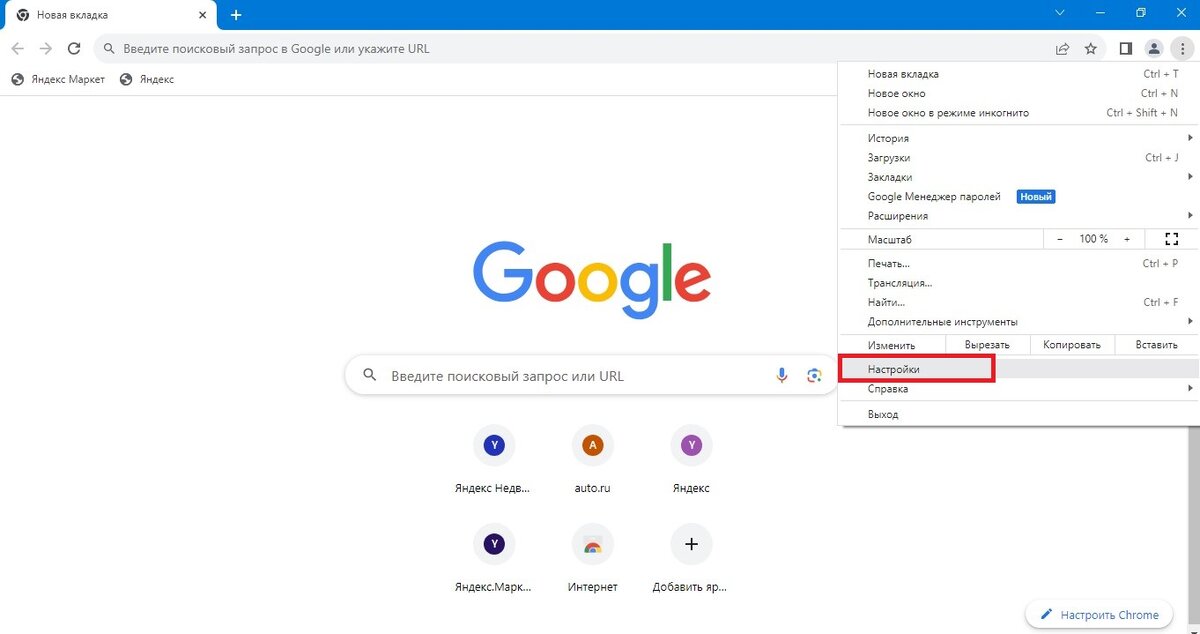Click Вставить in the edit row

point(1156,345)
